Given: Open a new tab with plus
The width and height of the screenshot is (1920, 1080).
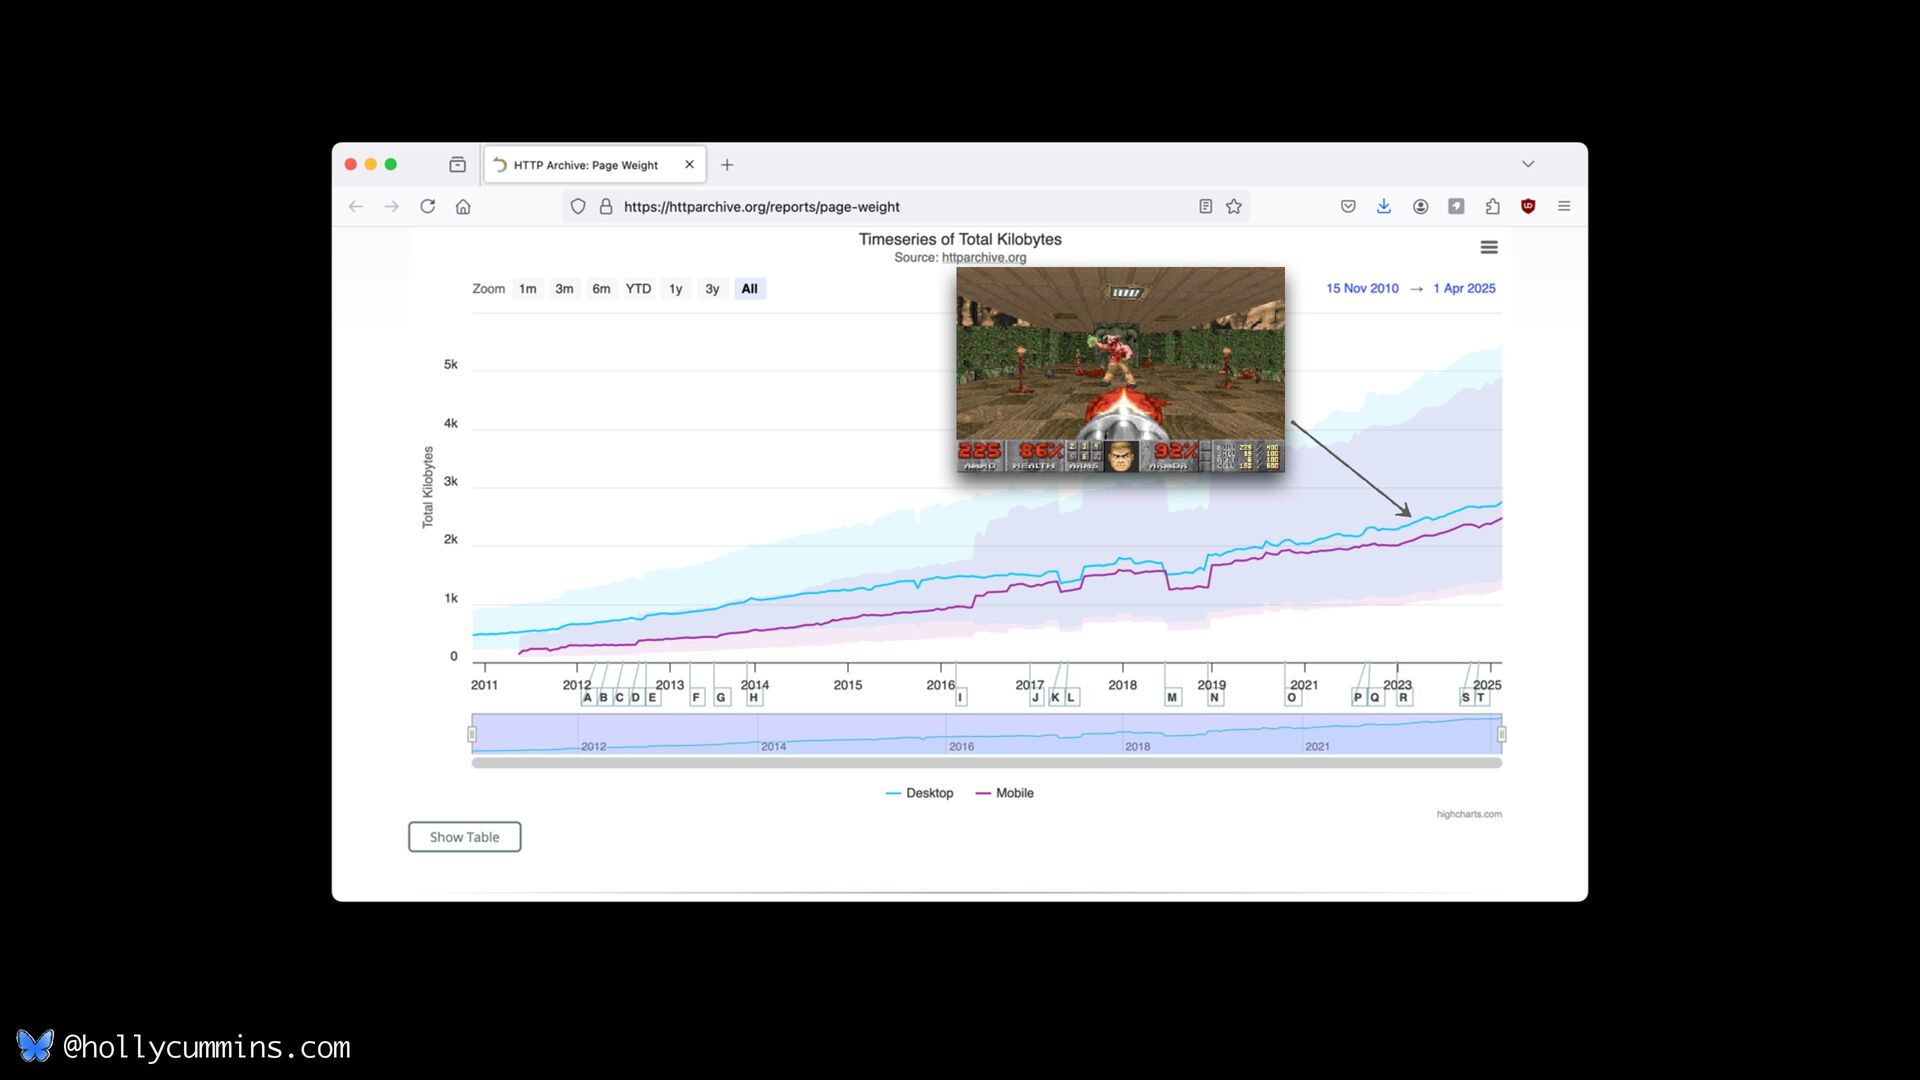Looking at the screenshot, I should click(x=727, y=165).
